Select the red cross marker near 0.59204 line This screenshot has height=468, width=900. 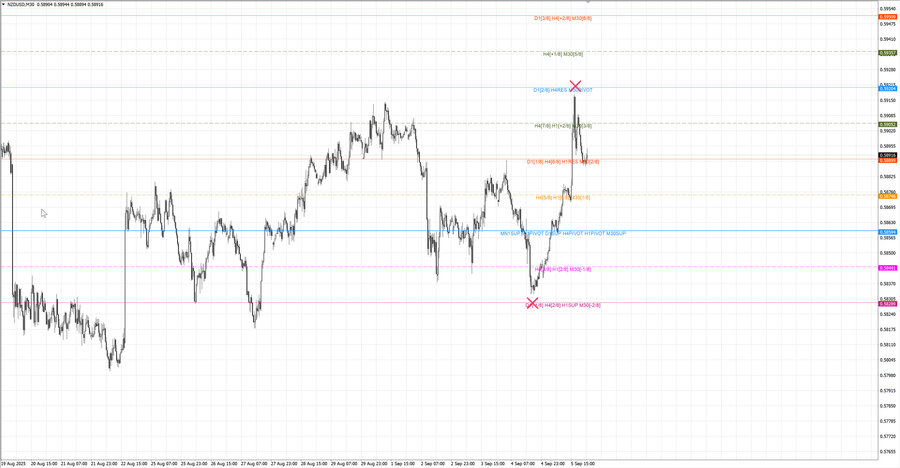(575, 86)
